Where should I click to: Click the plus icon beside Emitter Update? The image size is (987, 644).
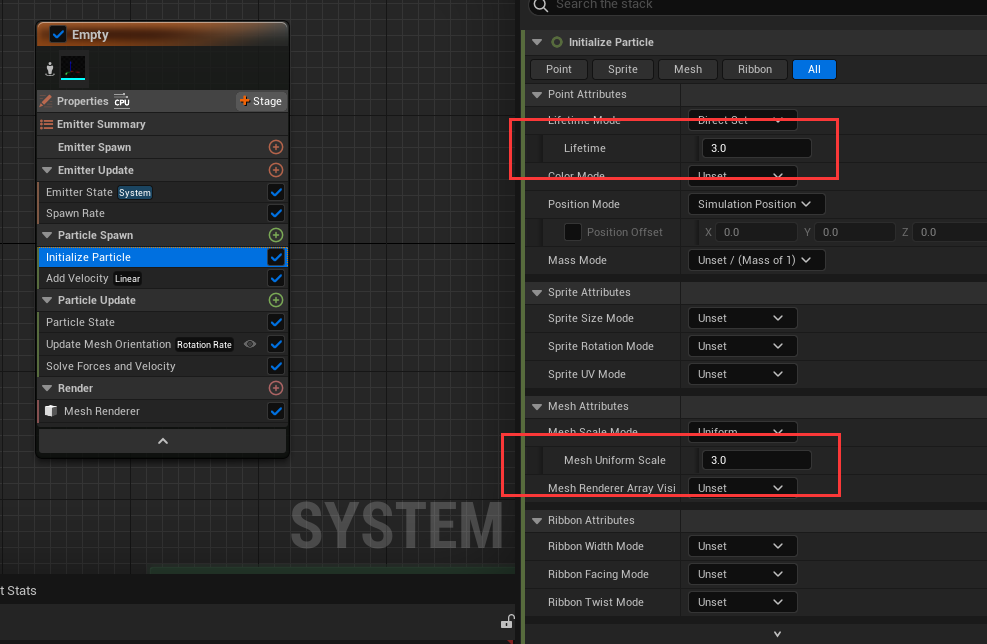coord(276,170)
